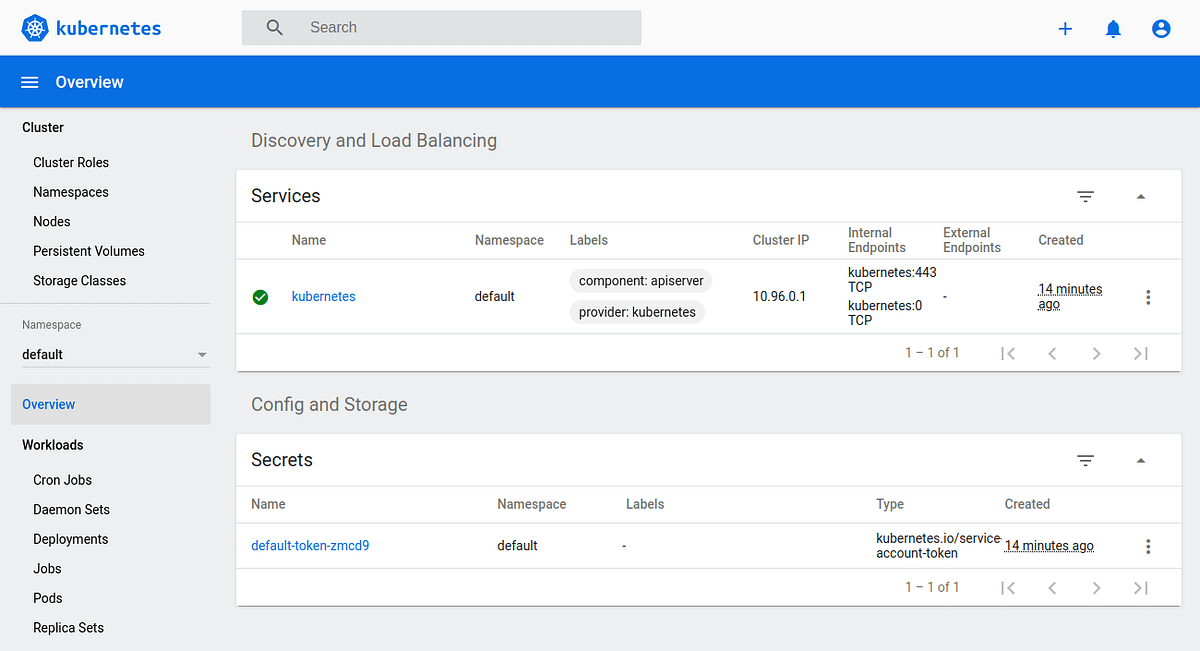Viewport: 1200px width, 651px height.
Task: Open the user profile icon
Action: [1161, 28]
